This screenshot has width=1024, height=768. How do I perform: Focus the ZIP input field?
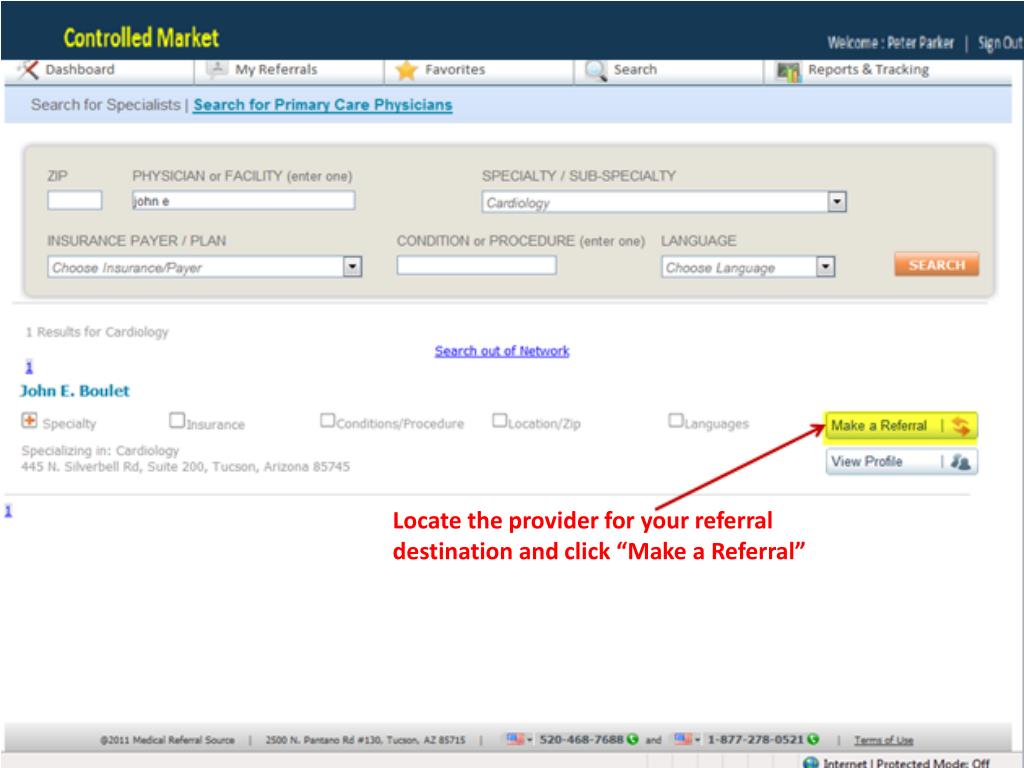pos(74,200)
